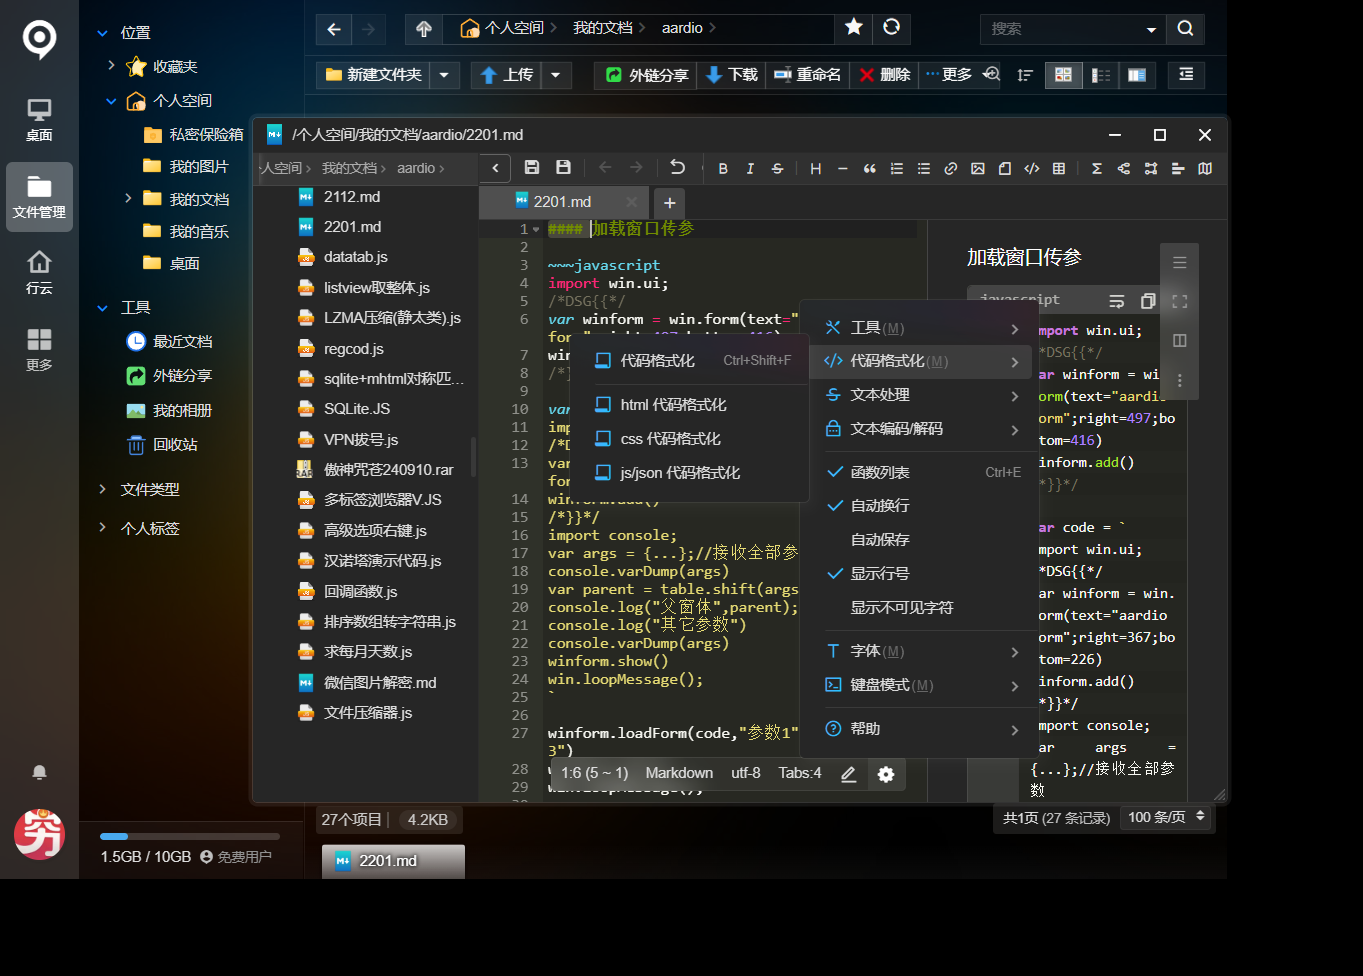Screen dimensions: 1363x976
Task: Insert an ordered list in the editor
Action: 897,169
